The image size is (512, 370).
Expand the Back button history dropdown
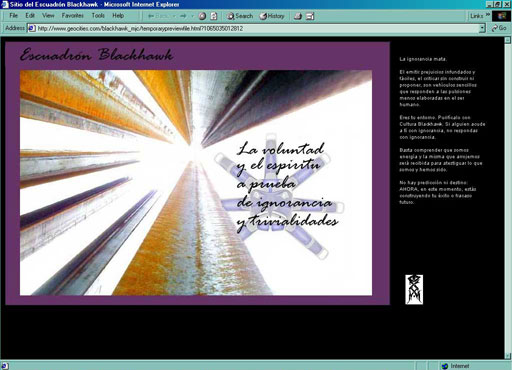174,16
